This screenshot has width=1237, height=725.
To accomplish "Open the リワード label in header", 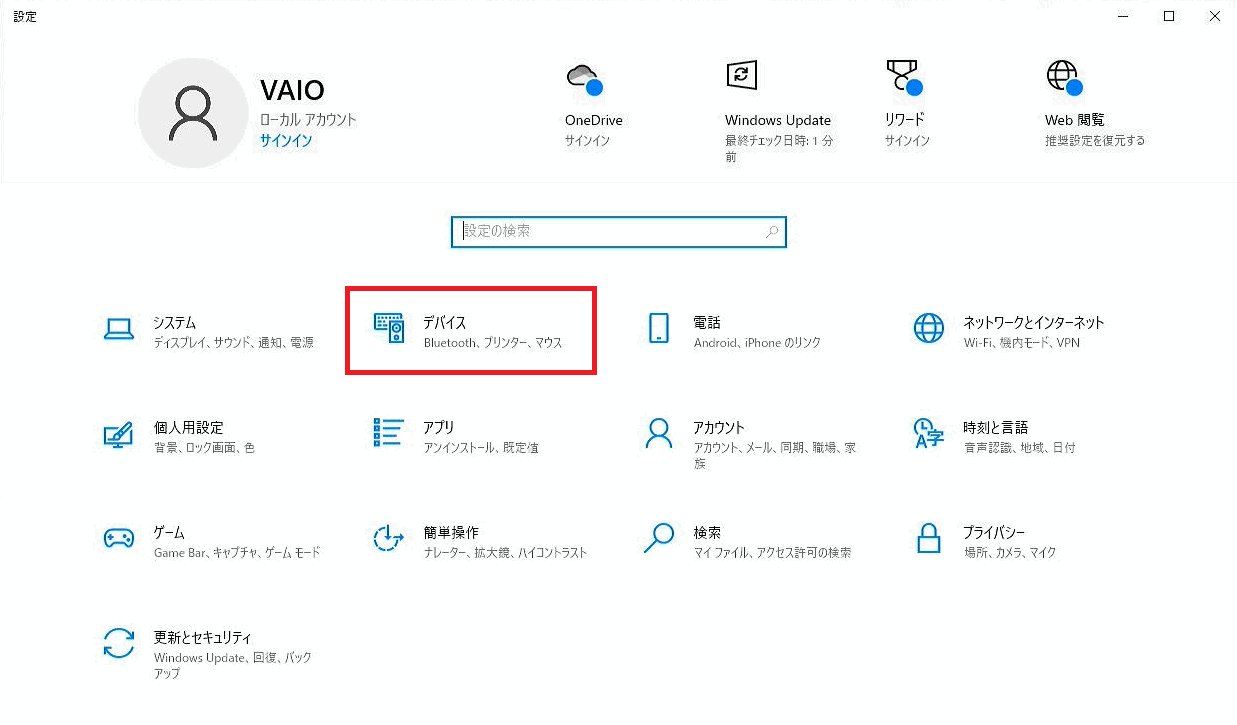I will pyautogui.click(x=905, y=120).
